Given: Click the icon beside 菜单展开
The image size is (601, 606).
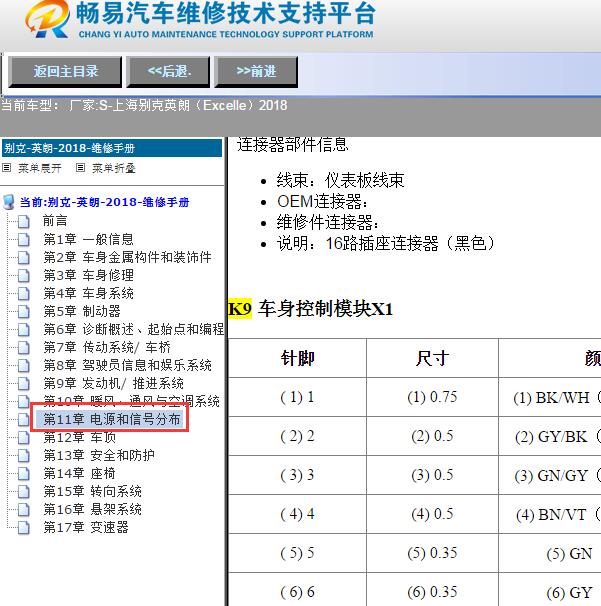Looking at the screenshot, I should point(7,168).
